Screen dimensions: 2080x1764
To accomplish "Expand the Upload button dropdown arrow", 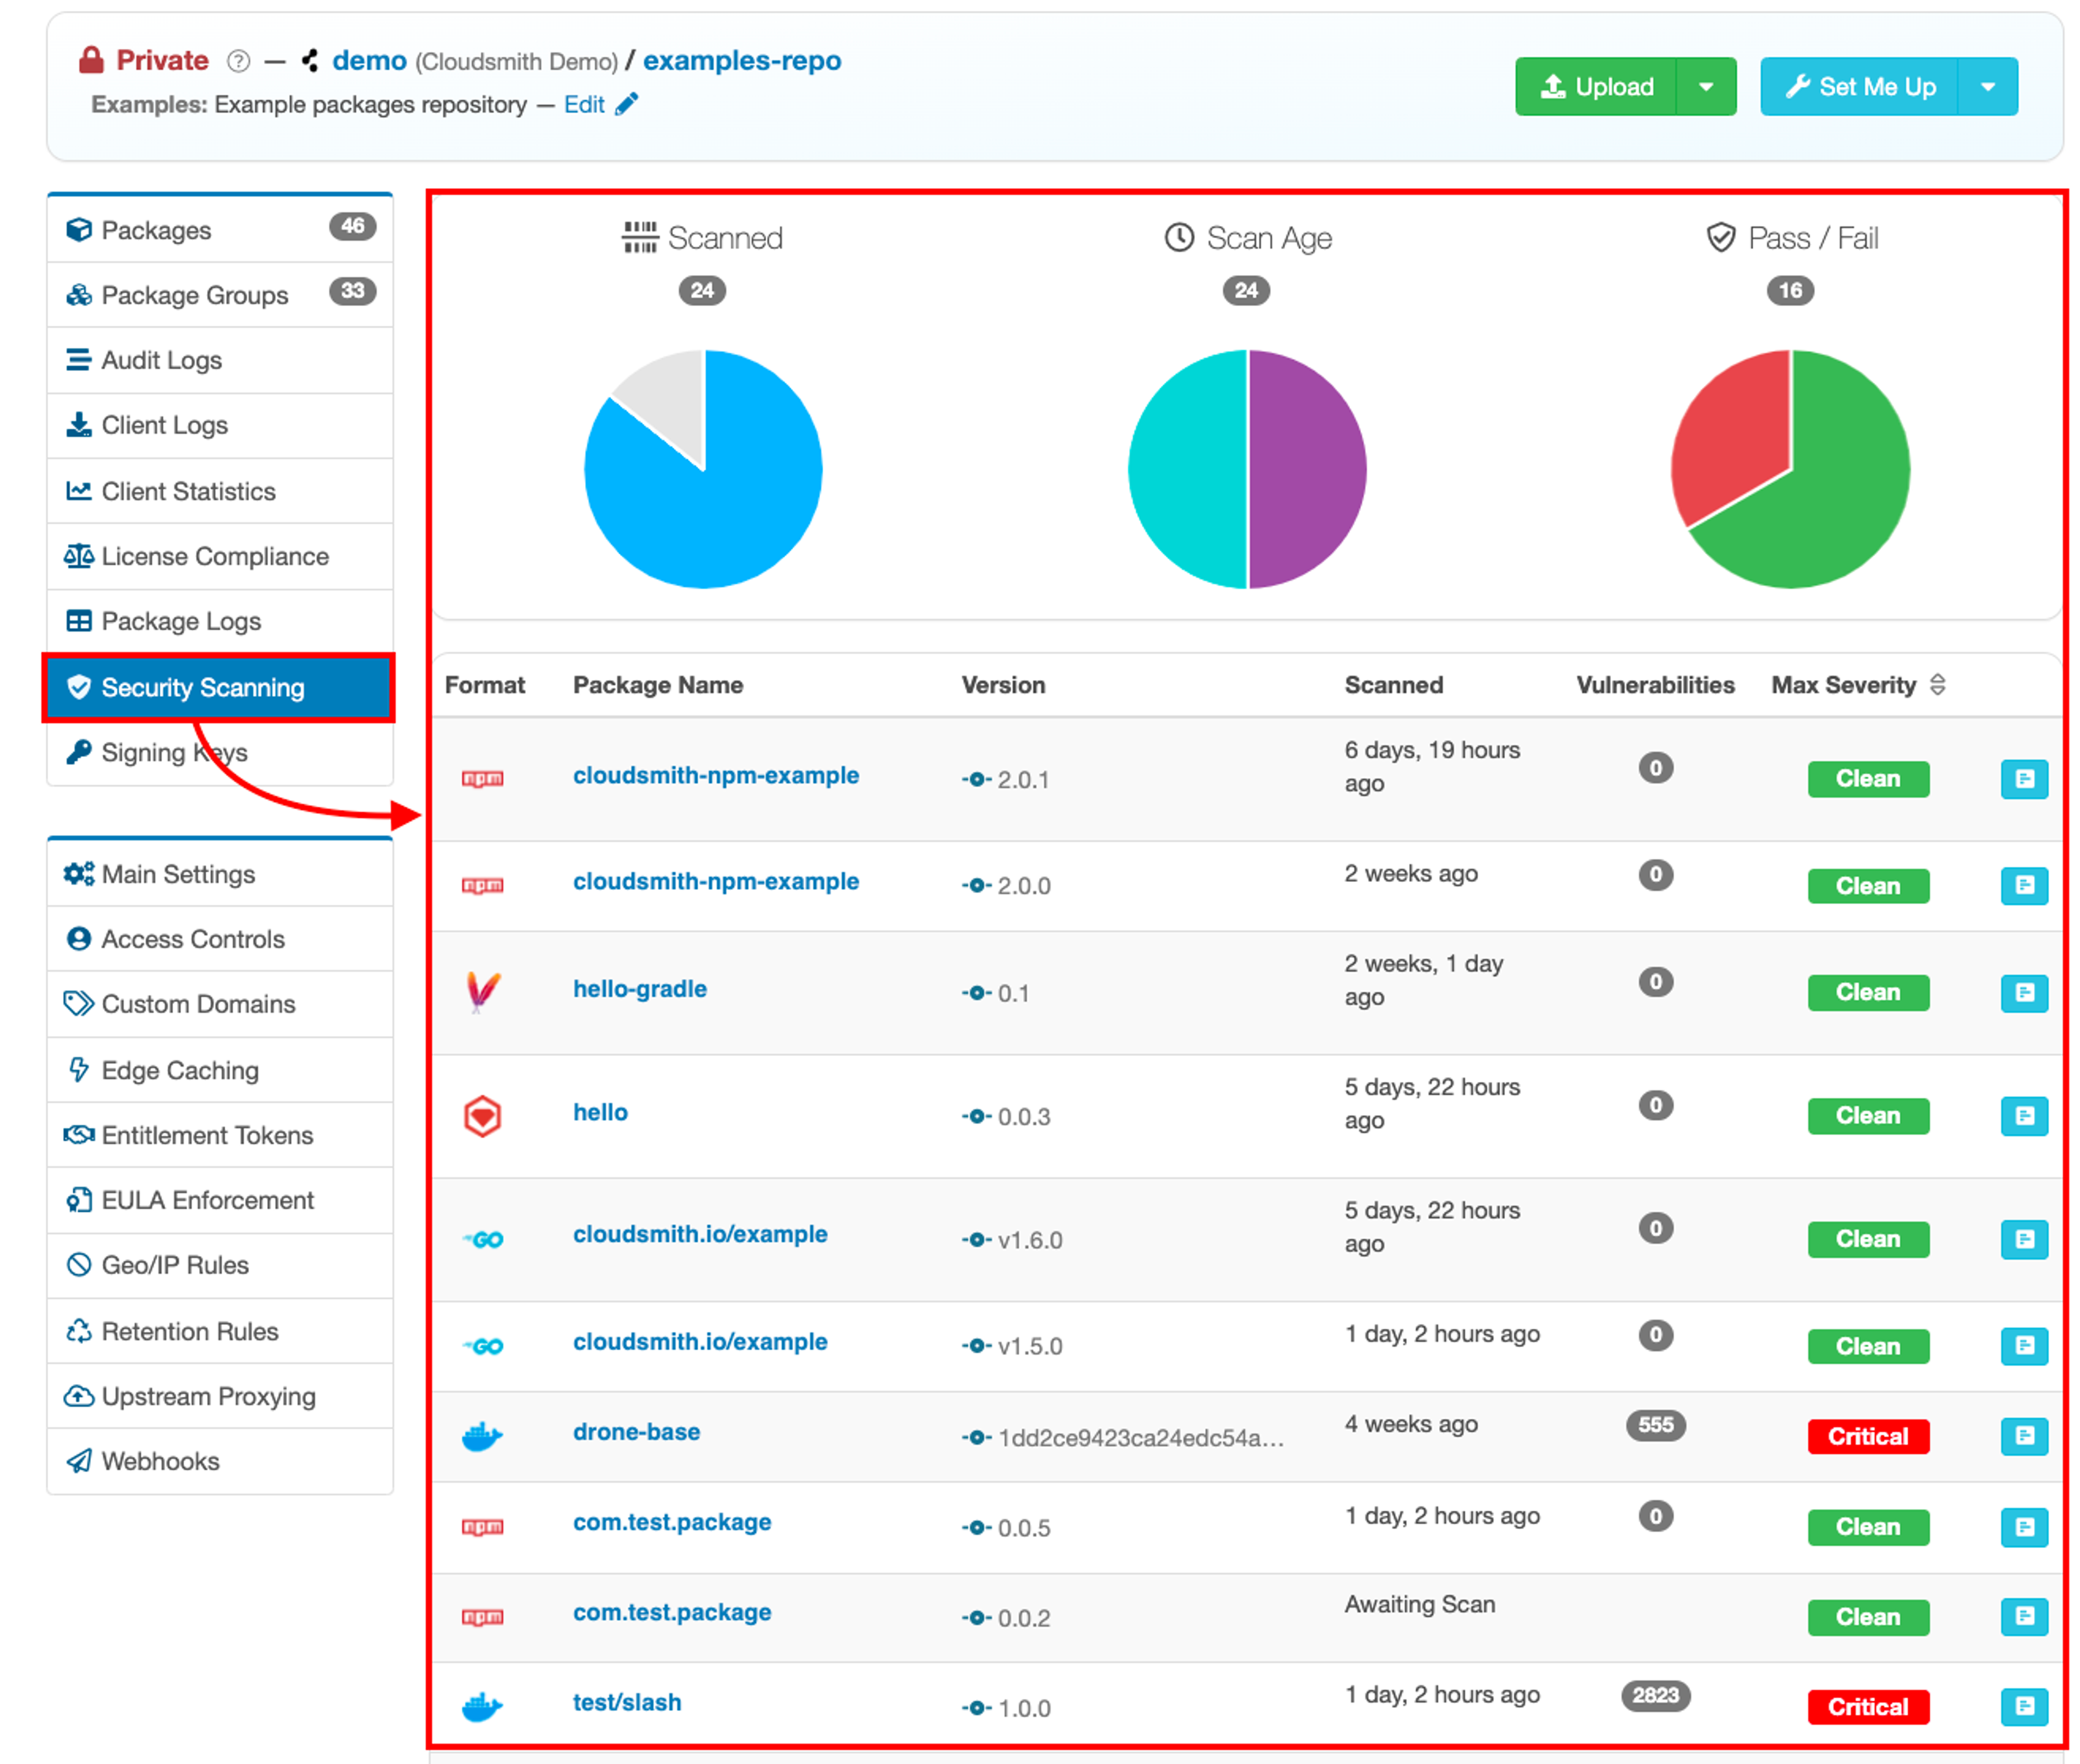I will 1706,87.
